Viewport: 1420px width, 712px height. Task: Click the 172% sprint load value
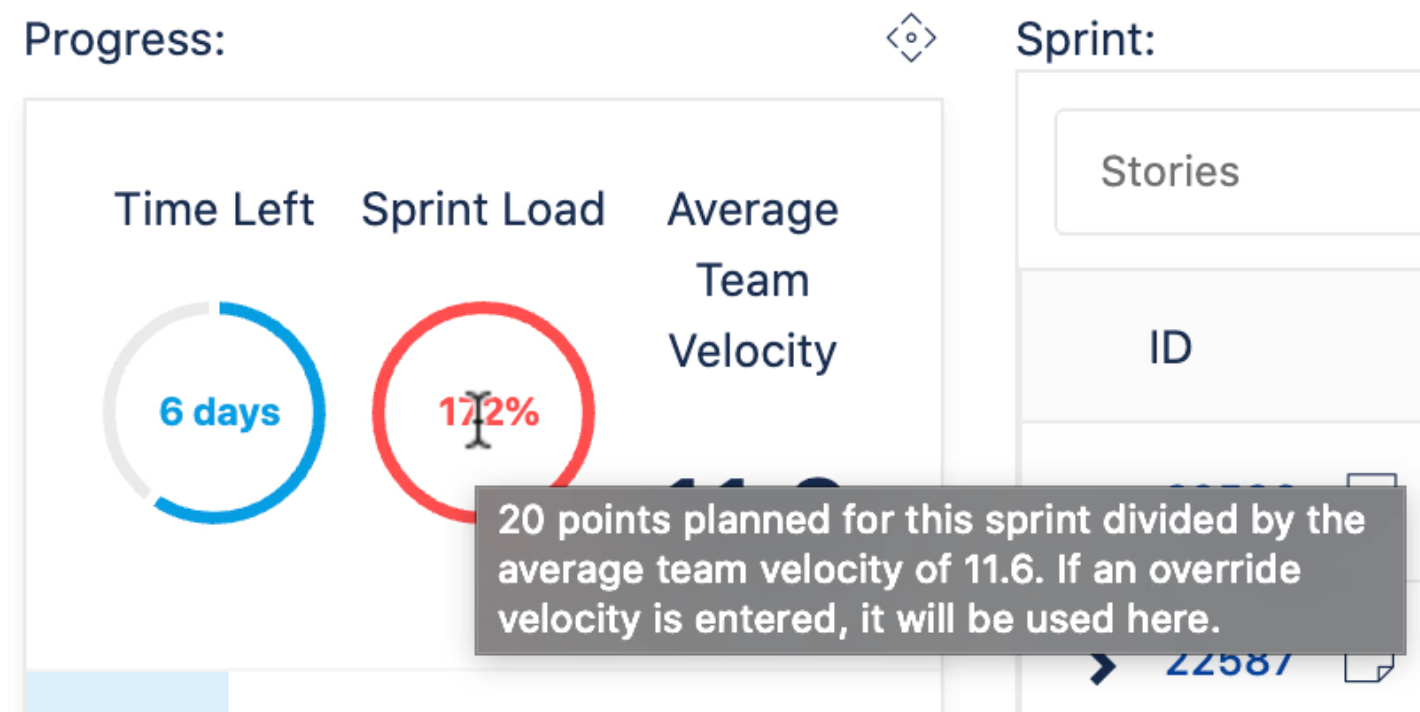click(489, 411)
